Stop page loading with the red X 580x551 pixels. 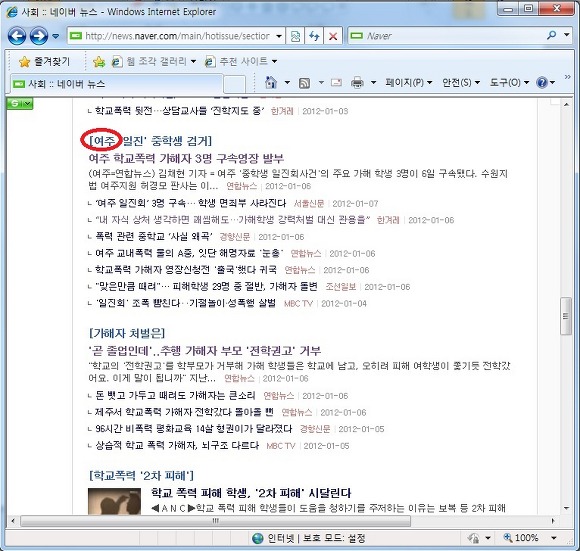coord(333,36)
